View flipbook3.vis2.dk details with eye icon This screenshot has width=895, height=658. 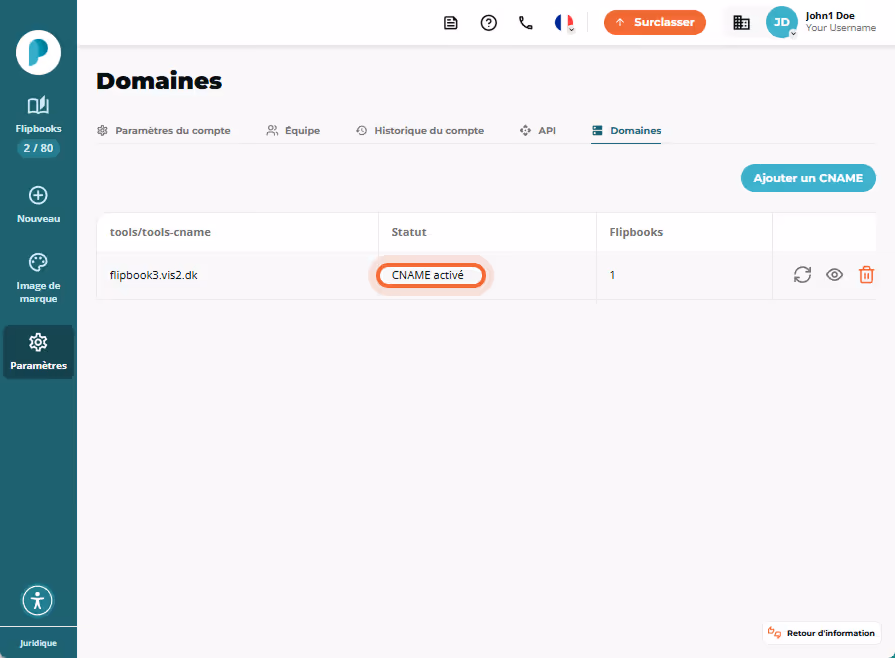click(834, 275)
